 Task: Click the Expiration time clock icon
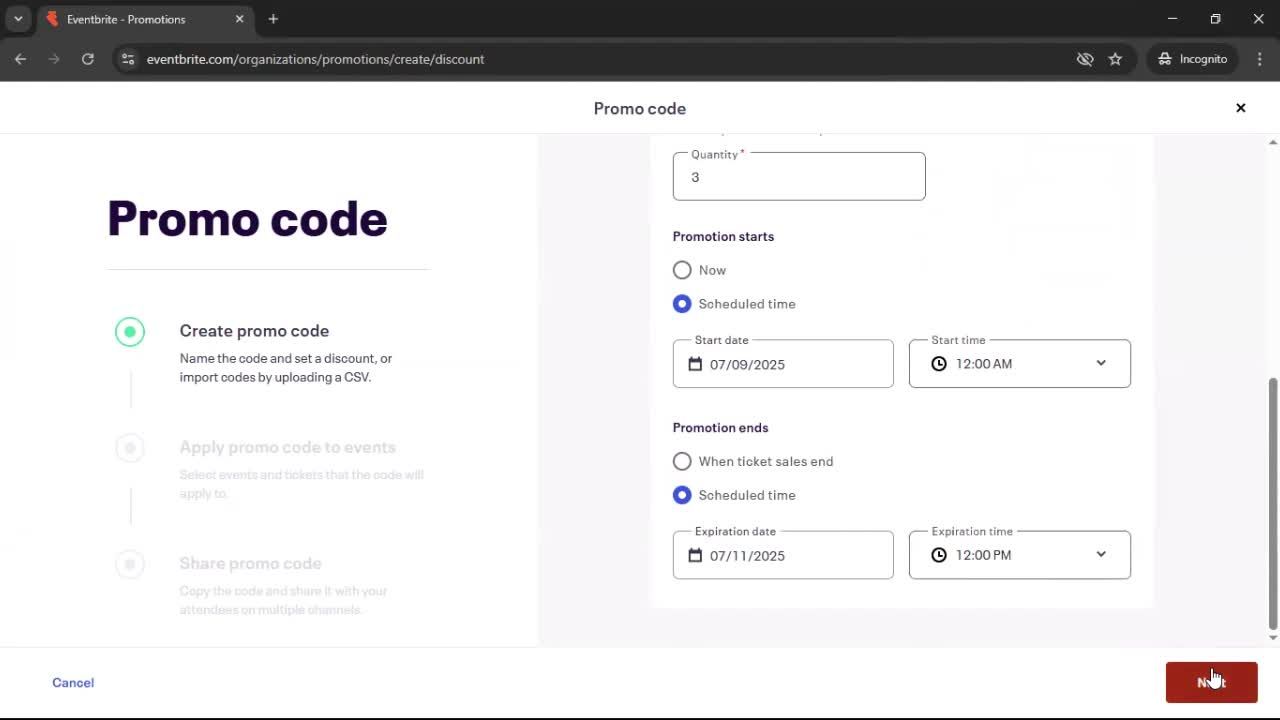(938, 555)
